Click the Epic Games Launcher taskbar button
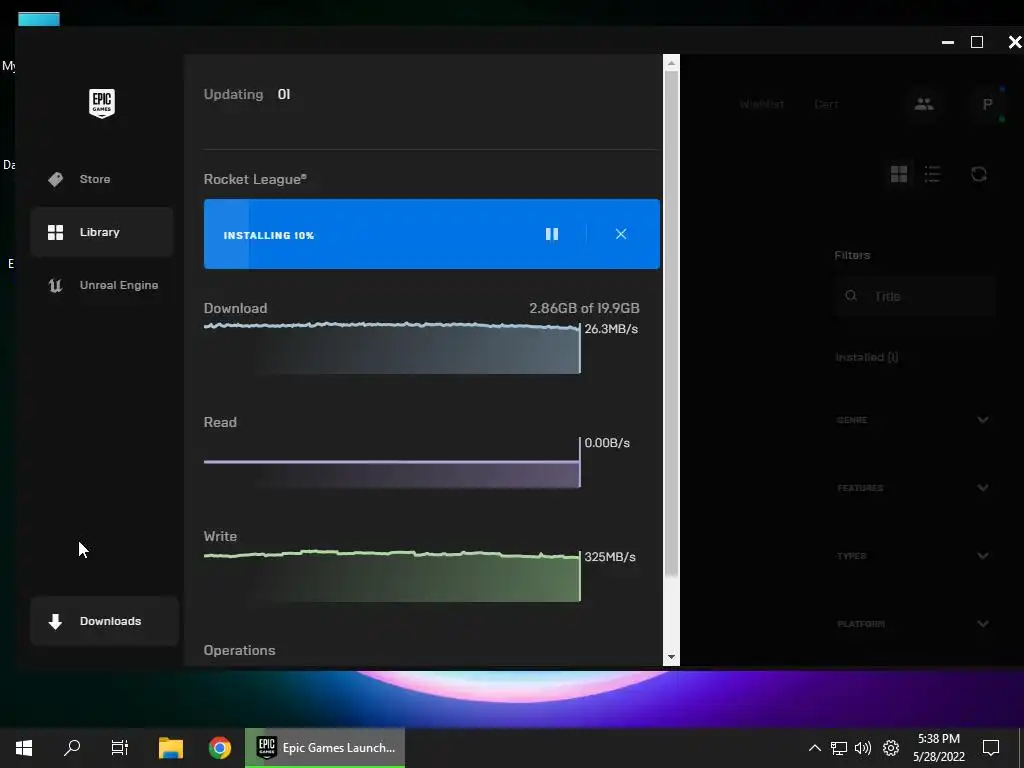Viewport: 1024px width, 768px height. coord(325,748)
